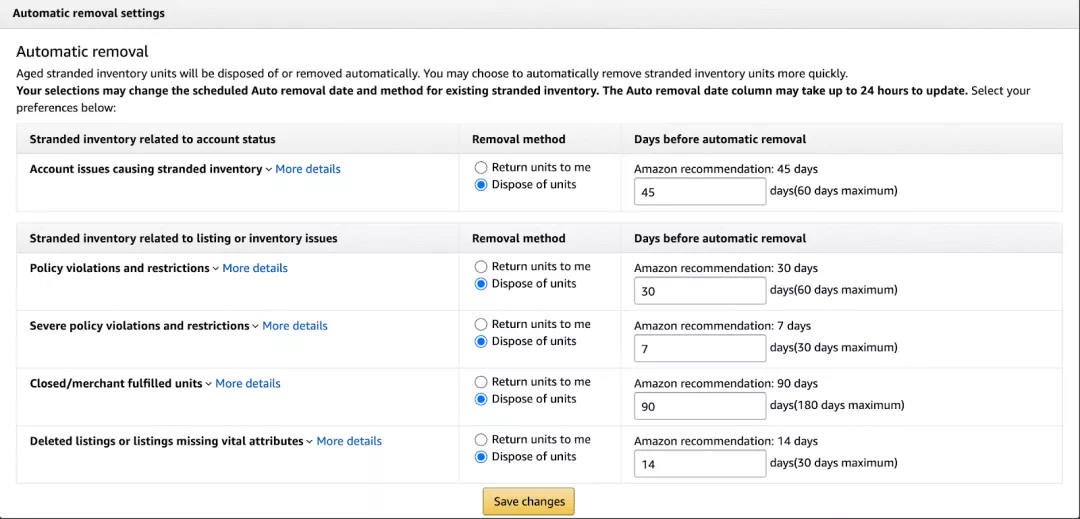Click the Account issues days field showing 45

pyautogui.click(x=700, y=192)
